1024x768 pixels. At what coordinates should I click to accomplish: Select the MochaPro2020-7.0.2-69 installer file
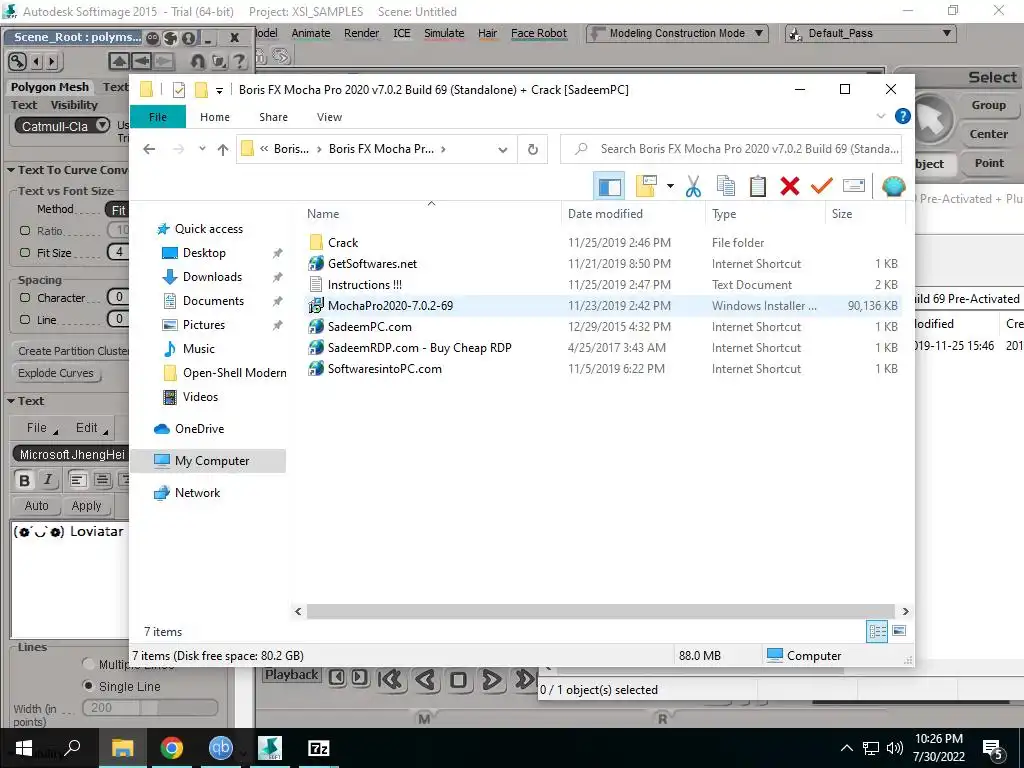pos(391,306)
